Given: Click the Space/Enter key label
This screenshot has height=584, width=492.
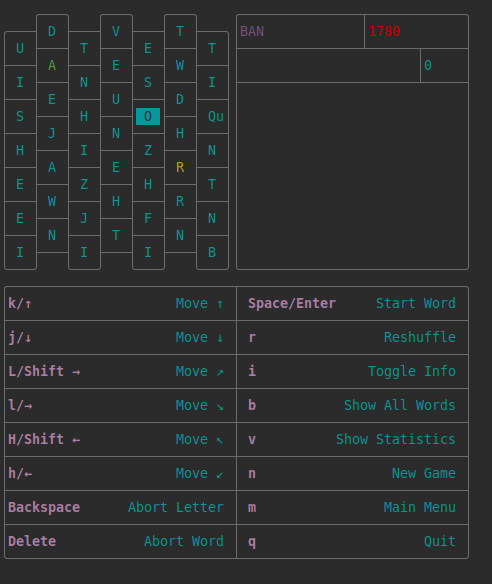Looking at the screenshot, I should (292, 303).
